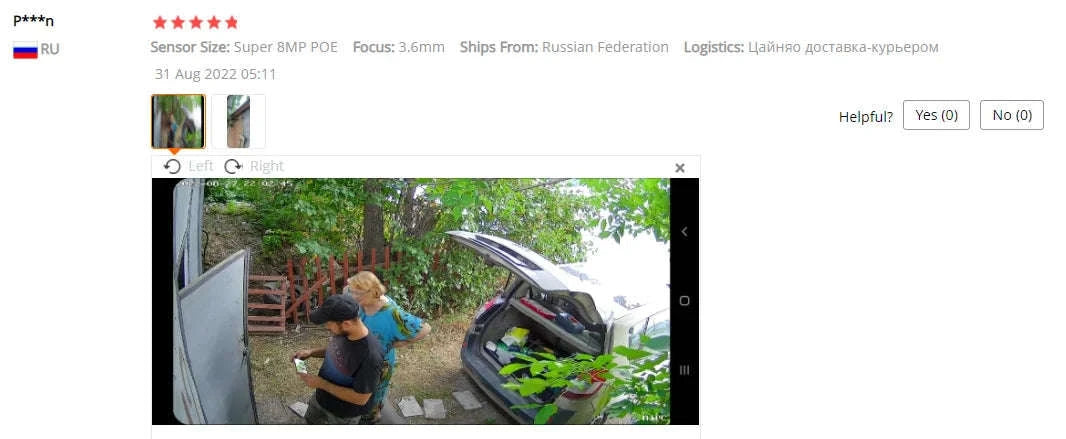
Task: Click the Sensor Size Super 8MP POE text
Action: pyautogui.click(x=244, y=48)
